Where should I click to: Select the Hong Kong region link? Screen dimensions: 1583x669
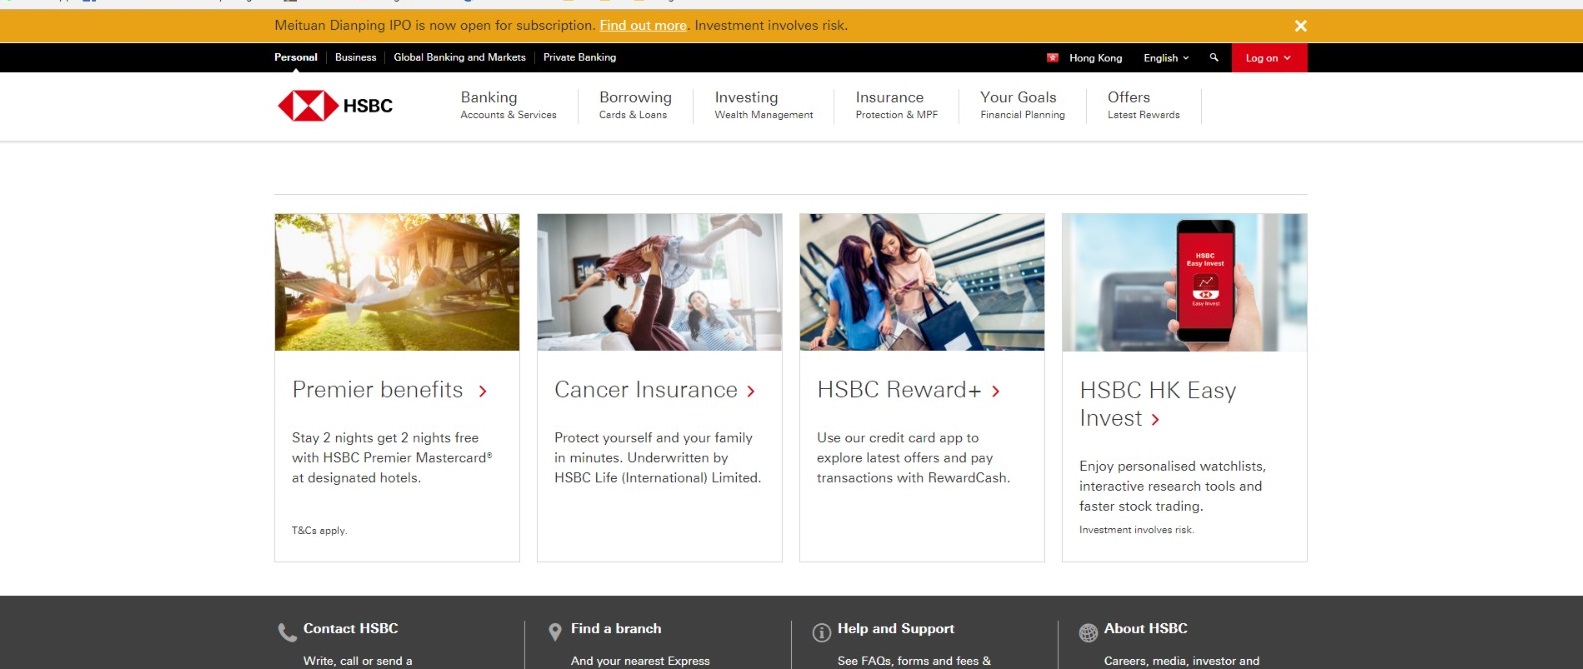[1095, 58]
